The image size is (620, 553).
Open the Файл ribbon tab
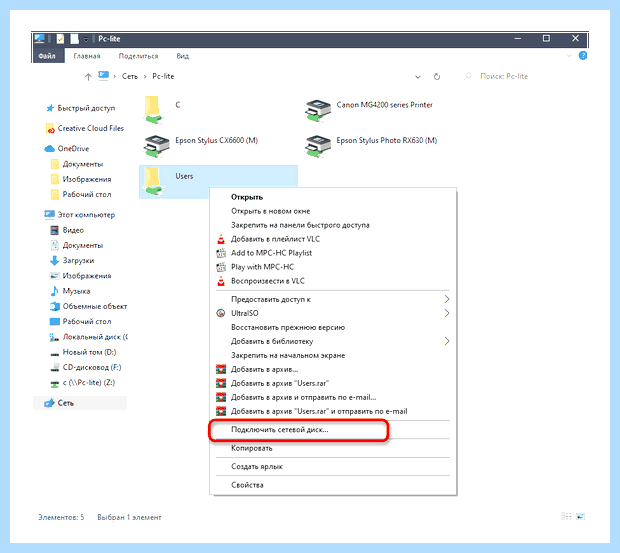click(x=47, y=56)
